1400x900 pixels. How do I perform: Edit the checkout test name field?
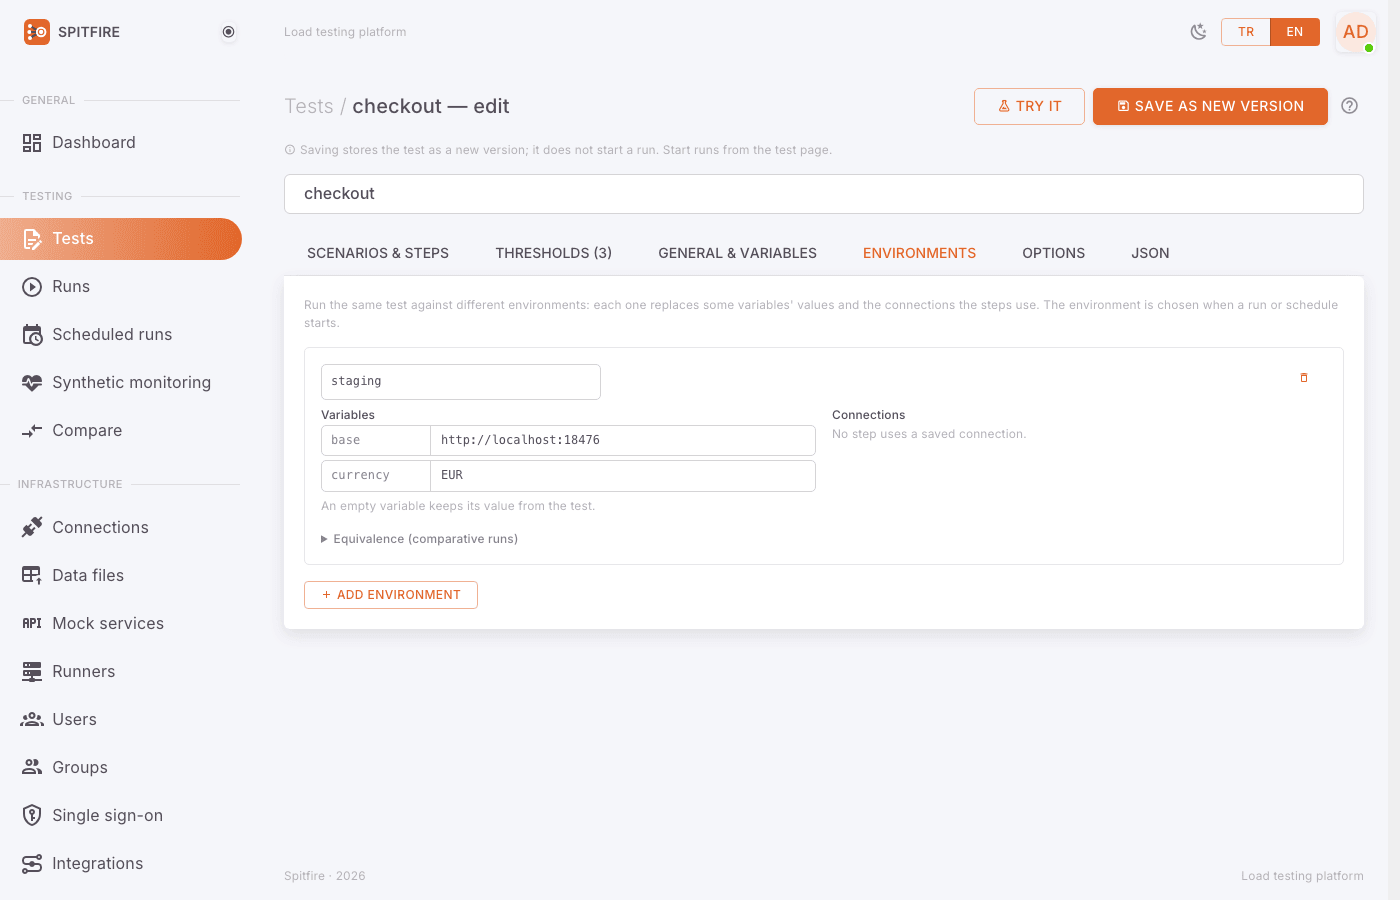click(x=824, y=194)
